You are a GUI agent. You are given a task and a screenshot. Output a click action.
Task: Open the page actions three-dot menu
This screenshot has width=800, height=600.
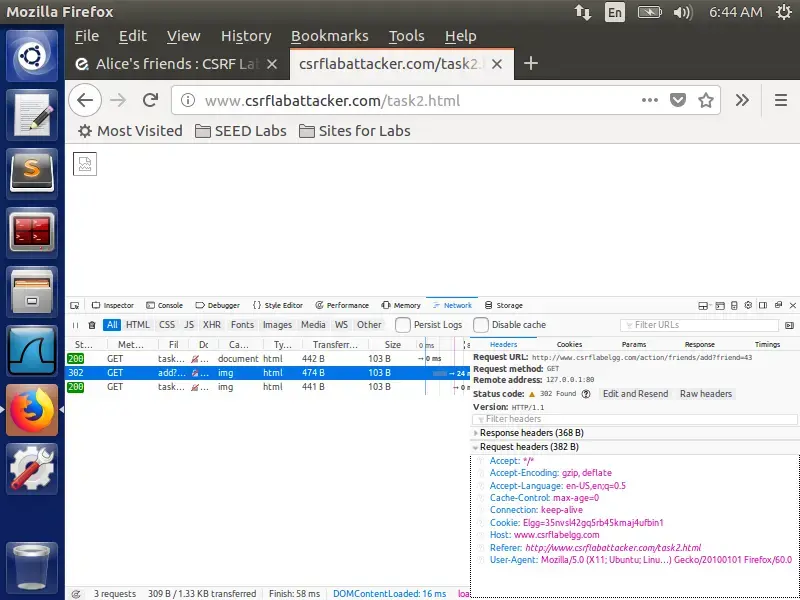pos(649,101)
